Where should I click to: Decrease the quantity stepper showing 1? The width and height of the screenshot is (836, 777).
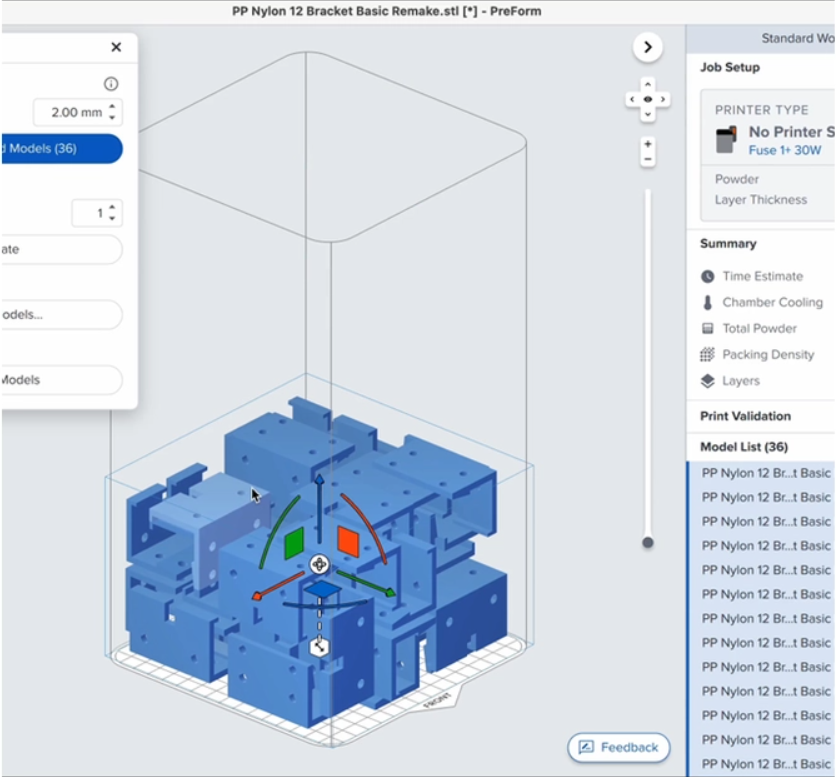pyautogui.click(x=112, y=218)
